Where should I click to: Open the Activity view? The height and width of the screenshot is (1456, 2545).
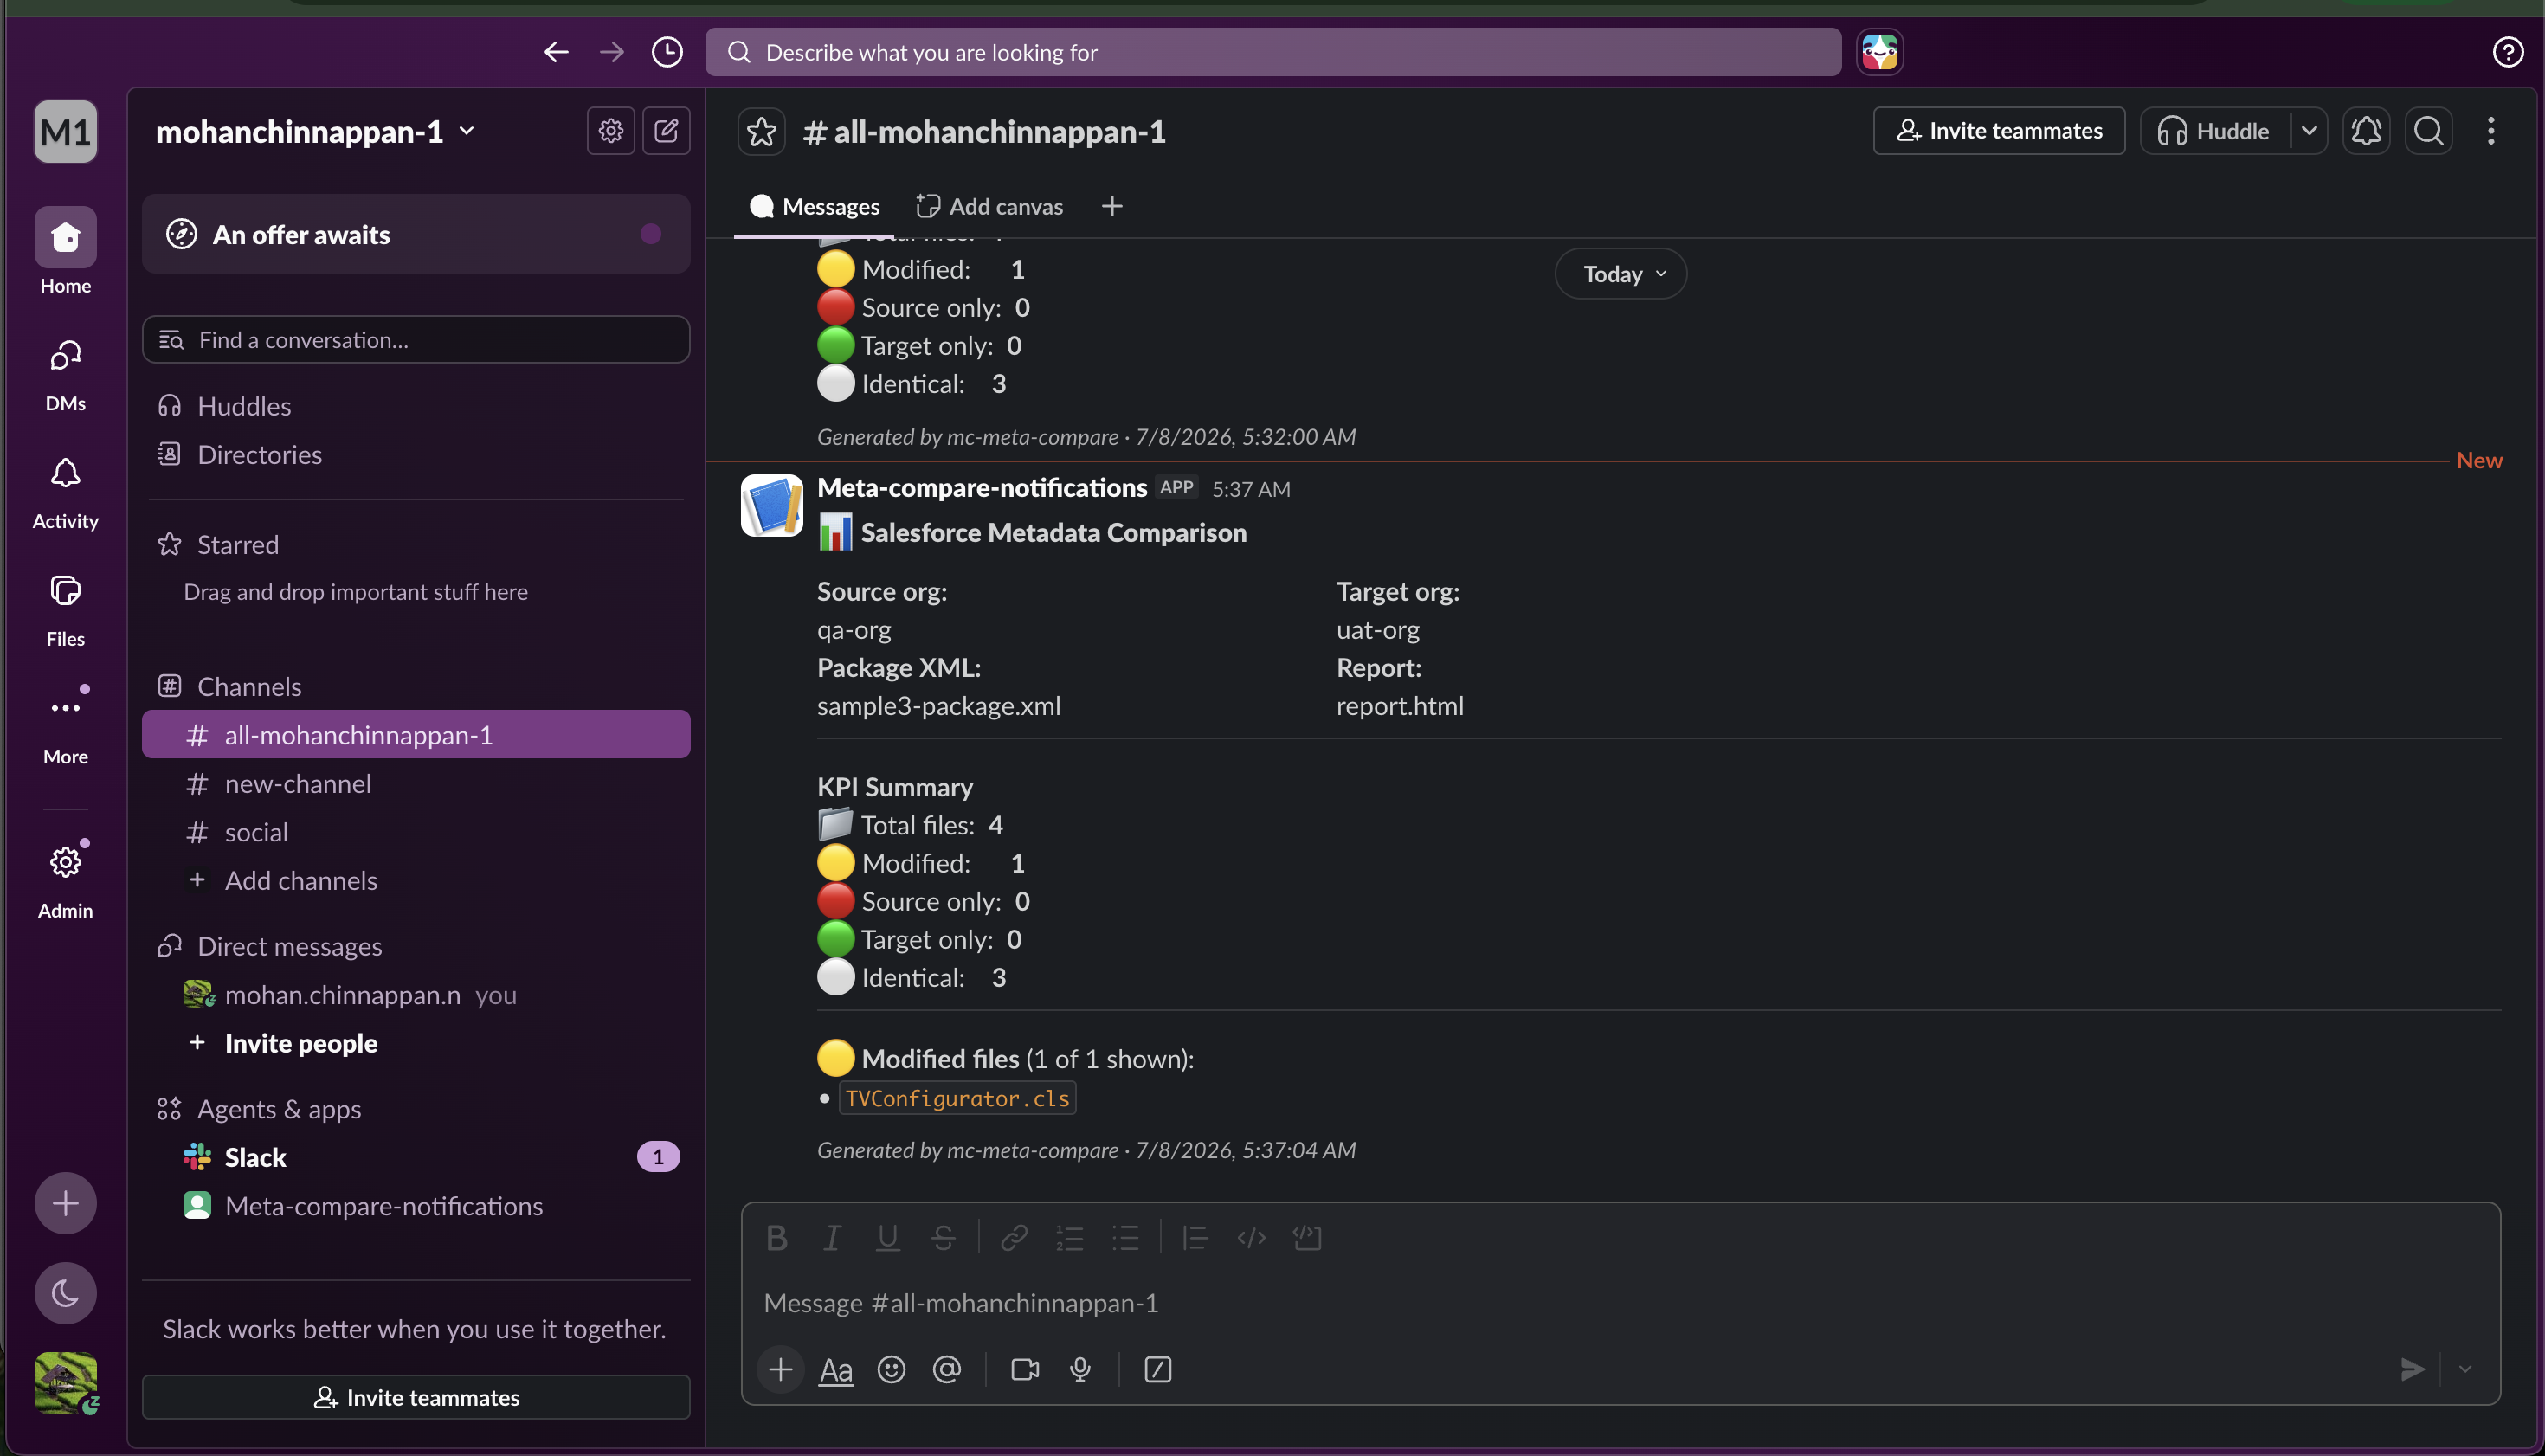point(65,492)
